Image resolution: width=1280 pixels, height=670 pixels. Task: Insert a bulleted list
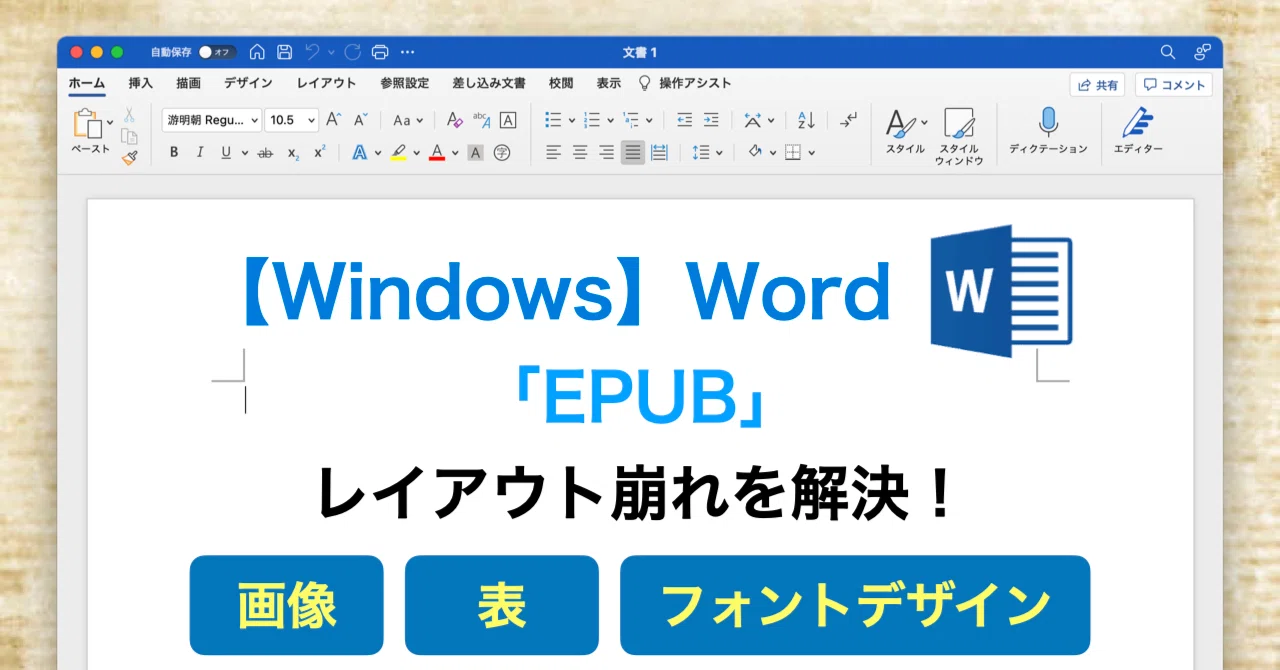tap(553, 120)
